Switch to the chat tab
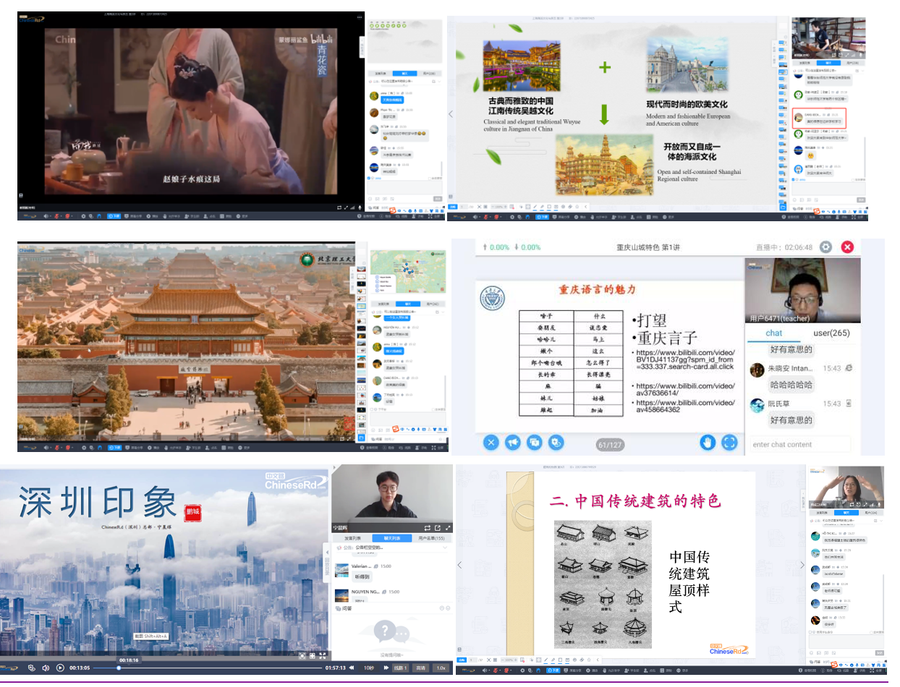900x687 pixels. (774, 333)
